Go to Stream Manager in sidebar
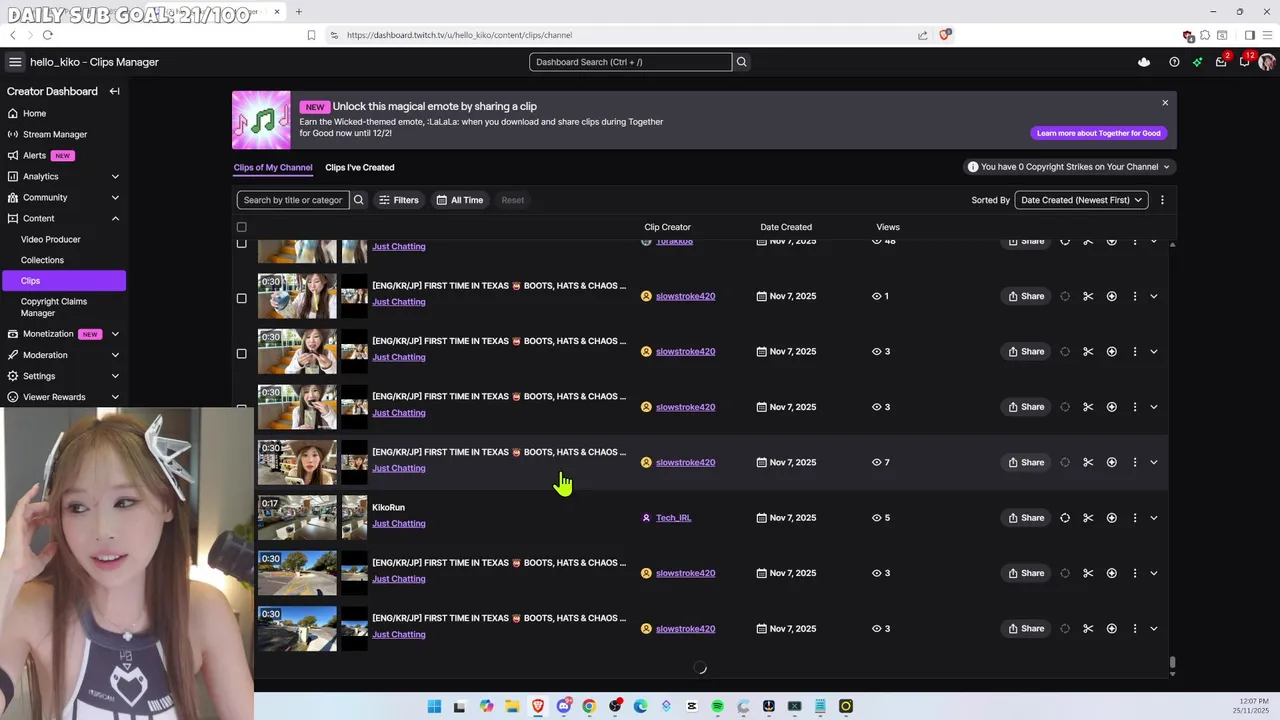Screen dimensions: 1280x720 click(x=55, y=134)
